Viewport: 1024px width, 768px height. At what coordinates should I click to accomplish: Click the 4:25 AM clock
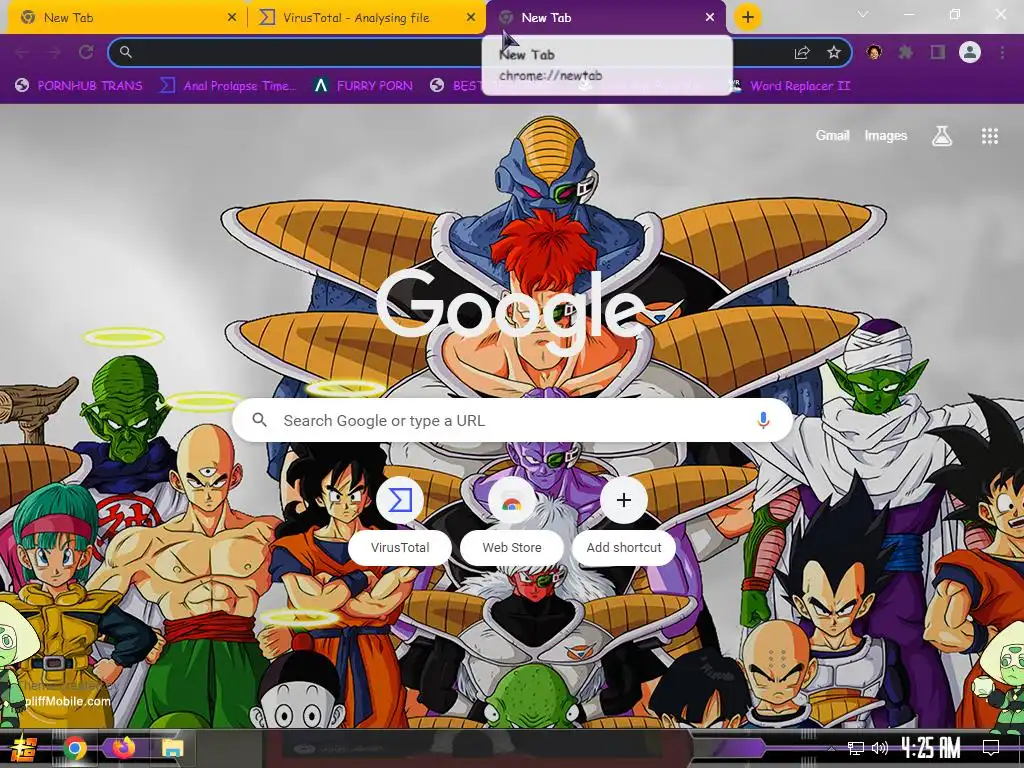(931, 748)
